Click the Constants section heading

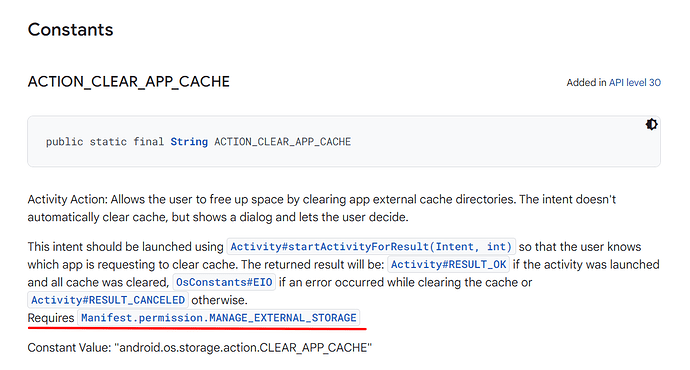click(x=70, y=30)
